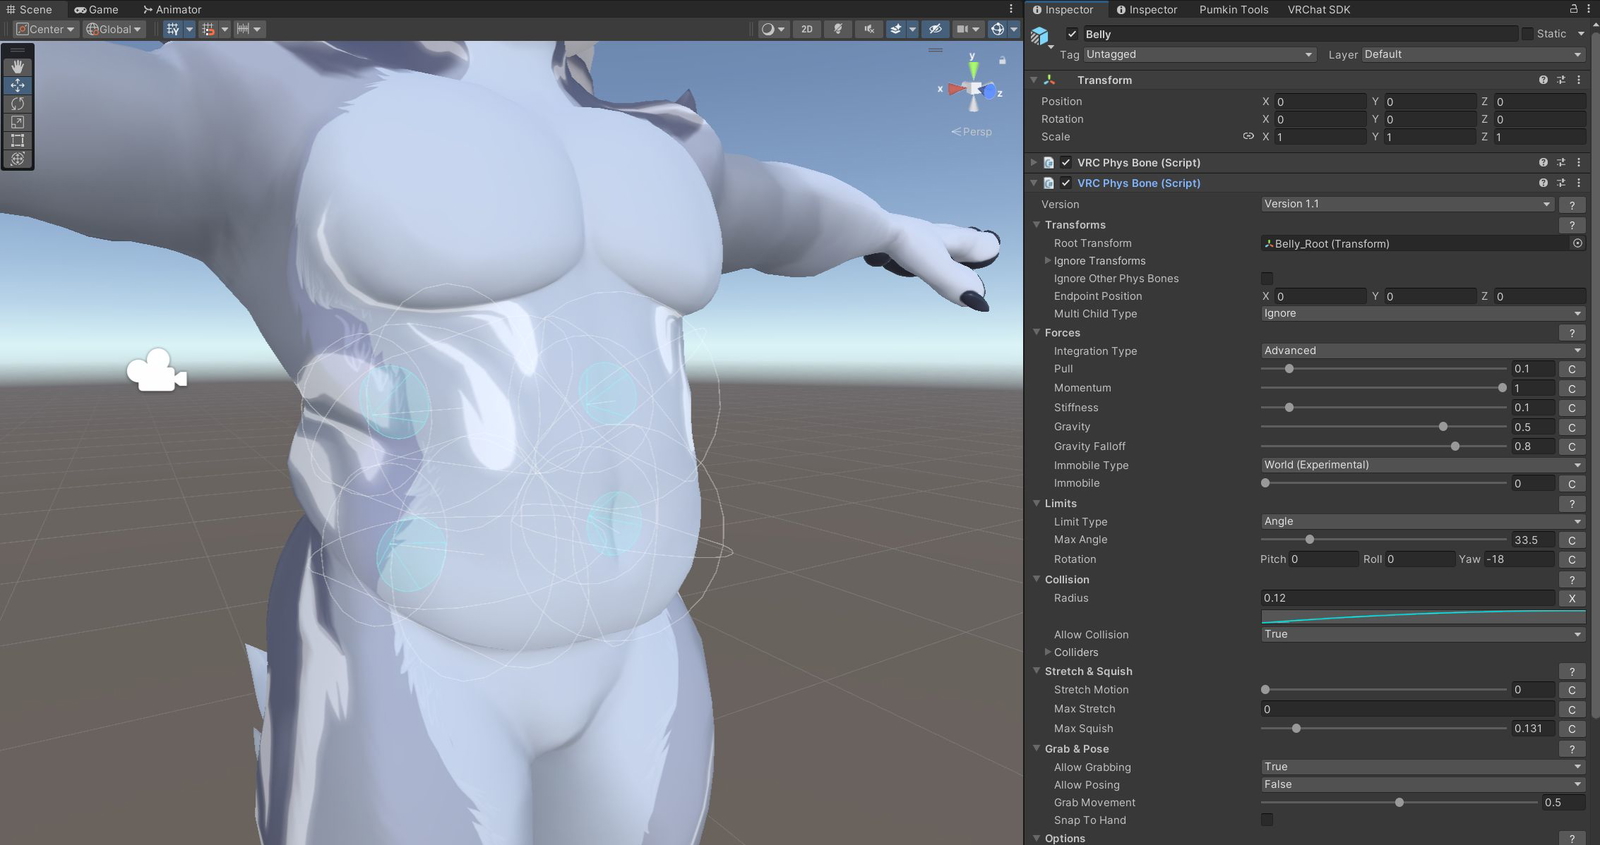Open the Integration Type dropdown
The image size is (1600, 845).
(x=1422, y=351)
